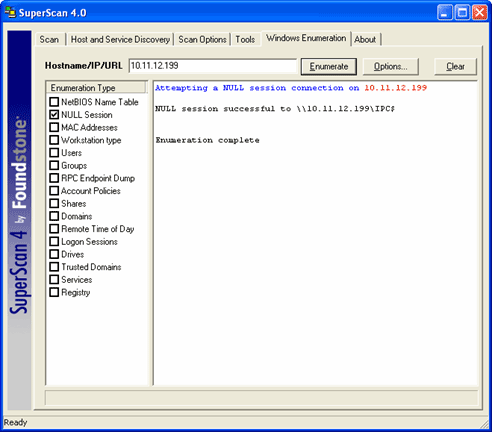The height and width of the screenshot is (433, 493).
Task: Click the red 10.11.12.199 address text
Action: pyautogui.click(x=396, y=88)
